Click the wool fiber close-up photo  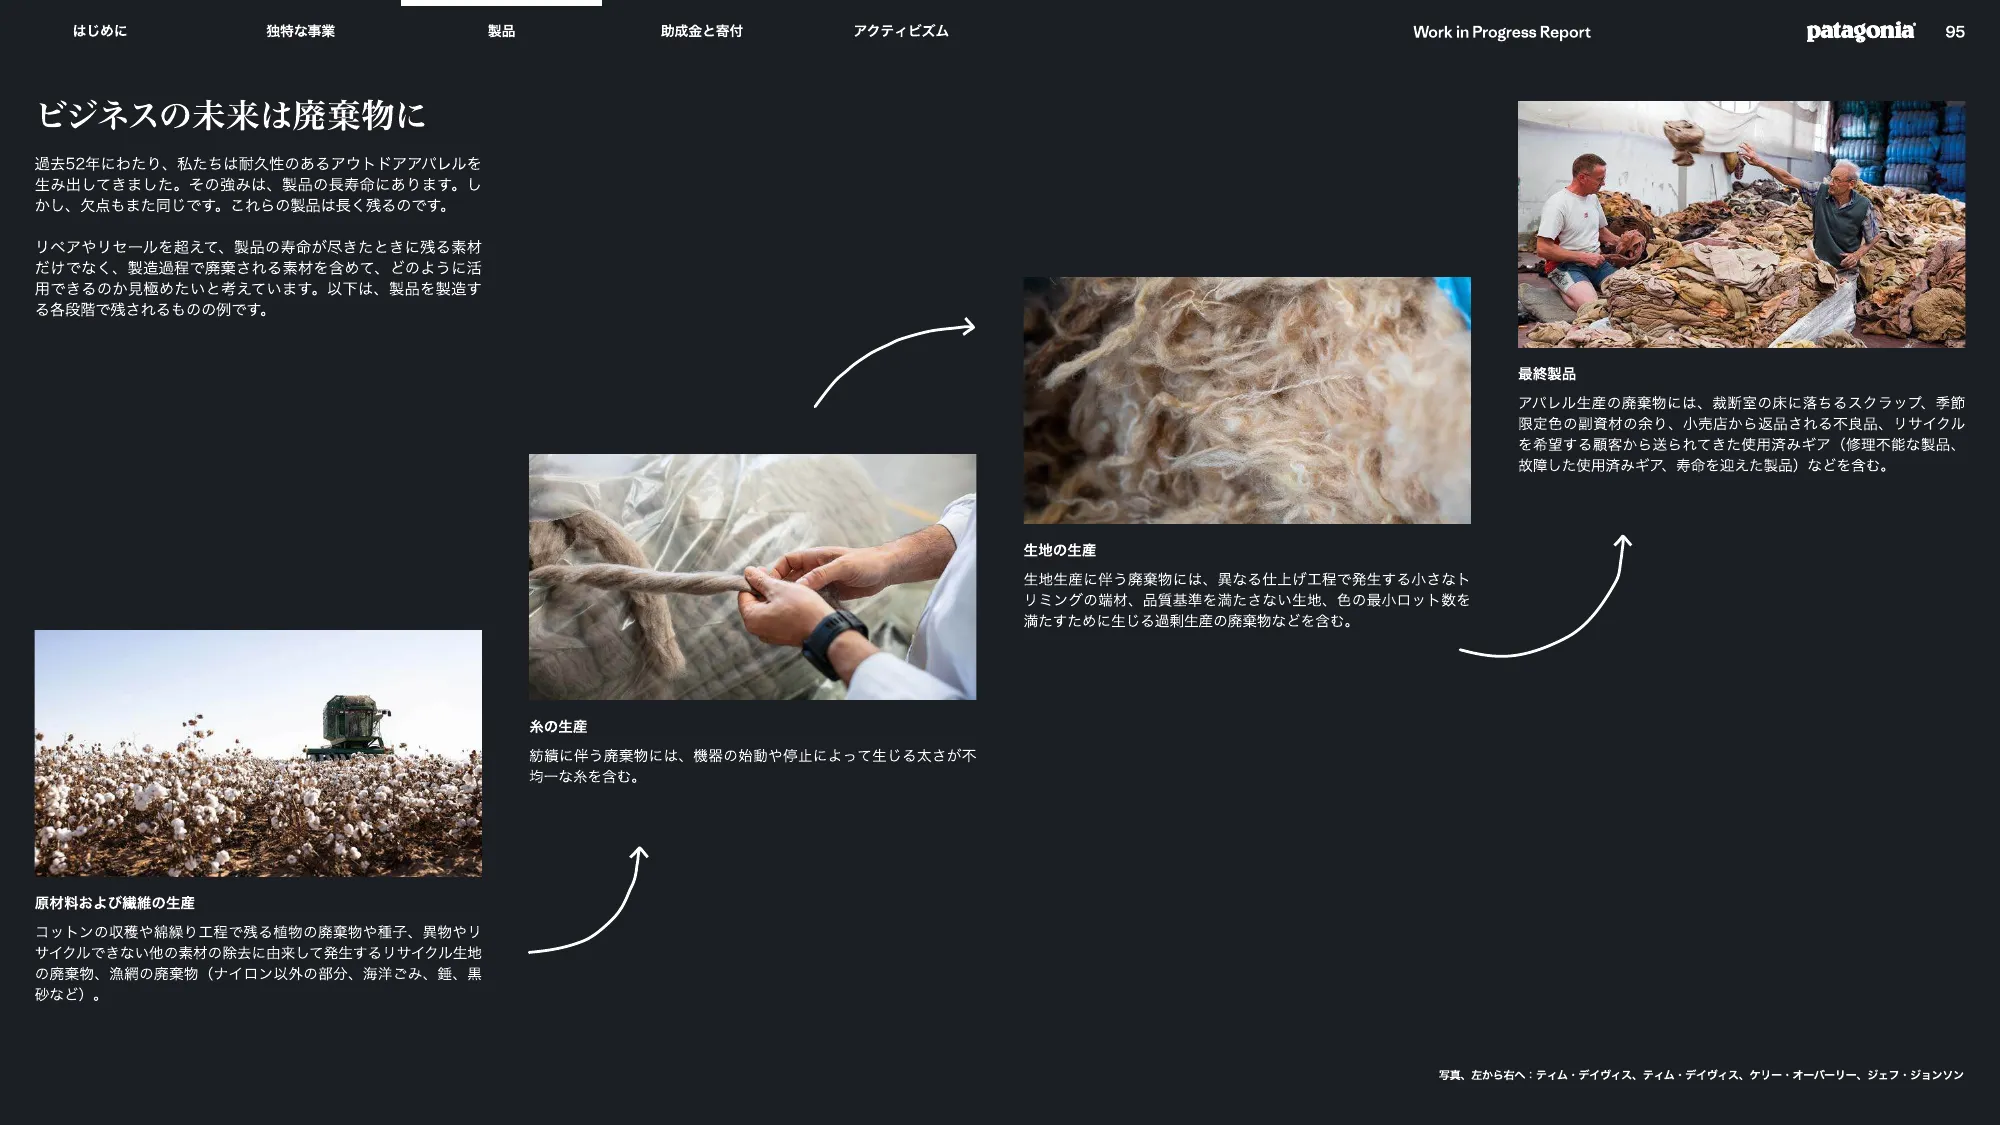tap(1246, 400)
